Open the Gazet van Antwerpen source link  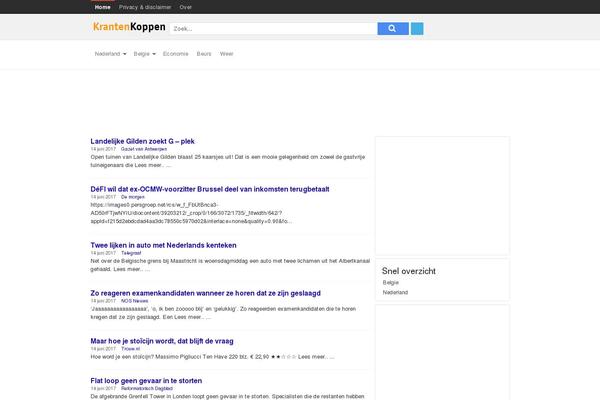pos(144,149)
